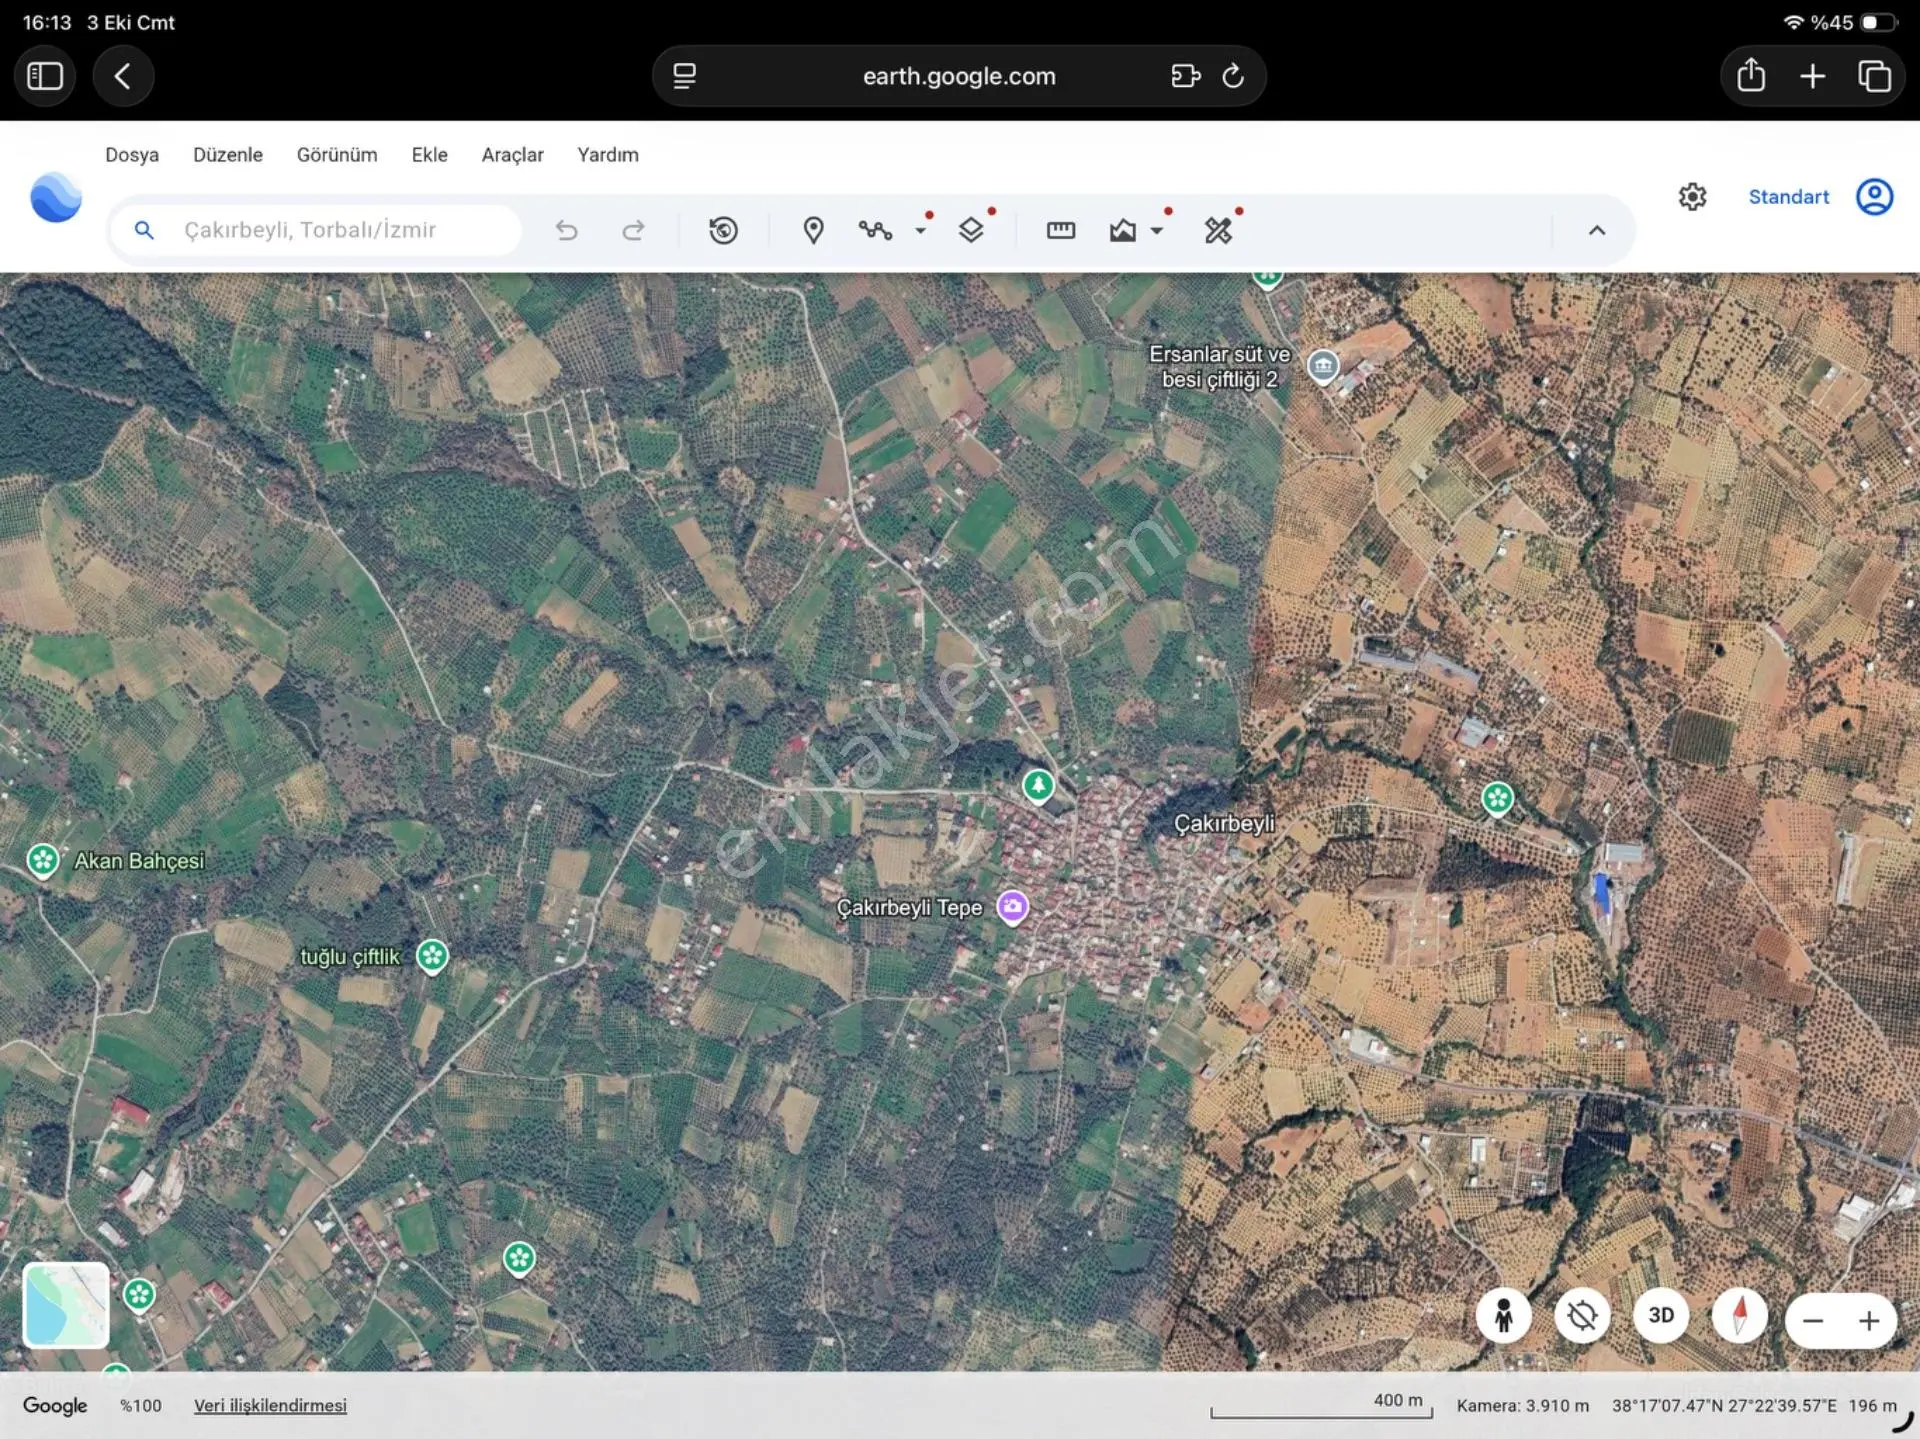Open the Yardım menu
This screenshot has width=1920, height=1439.
tap(608, 155)
